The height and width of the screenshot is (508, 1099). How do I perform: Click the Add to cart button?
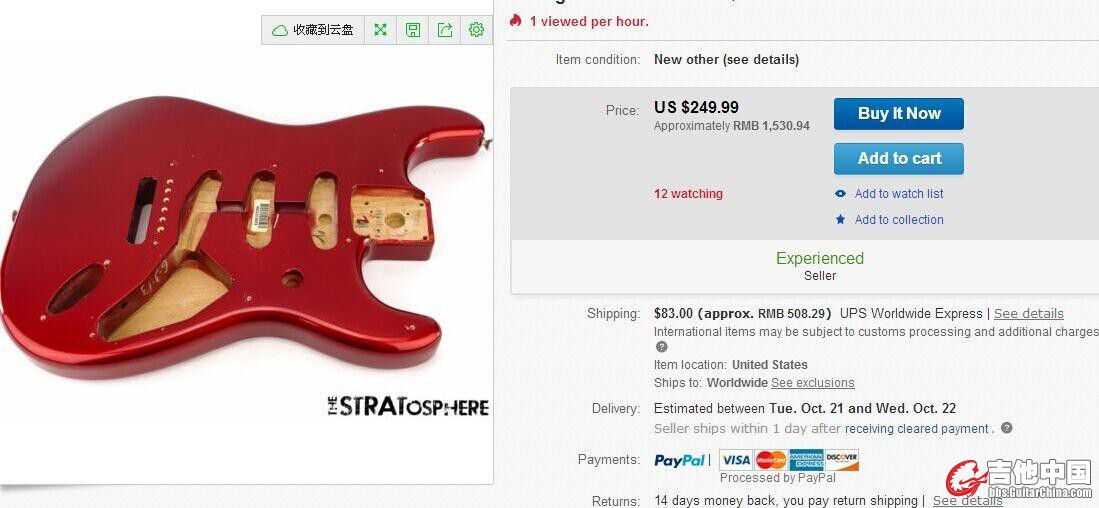(x=899, y=158)
